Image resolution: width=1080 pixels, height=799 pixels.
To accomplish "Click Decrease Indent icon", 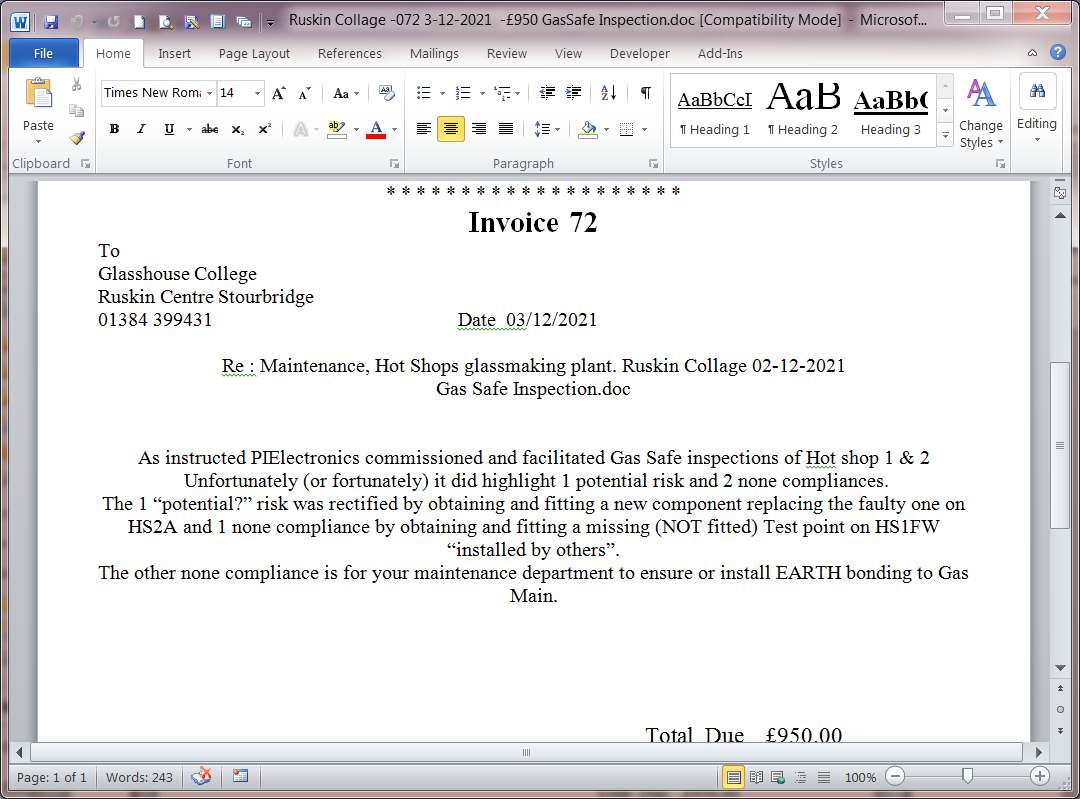I will pyautogui.click(x=547, y=93).
